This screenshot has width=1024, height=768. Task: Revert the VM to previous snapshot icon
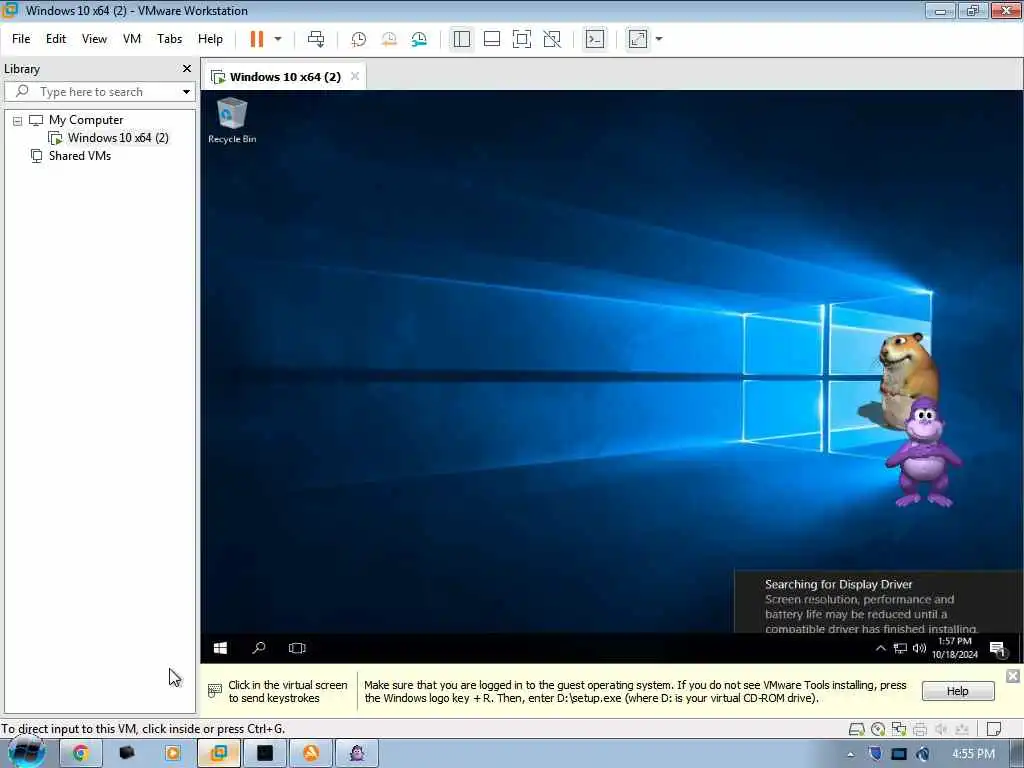coord(389,39)
